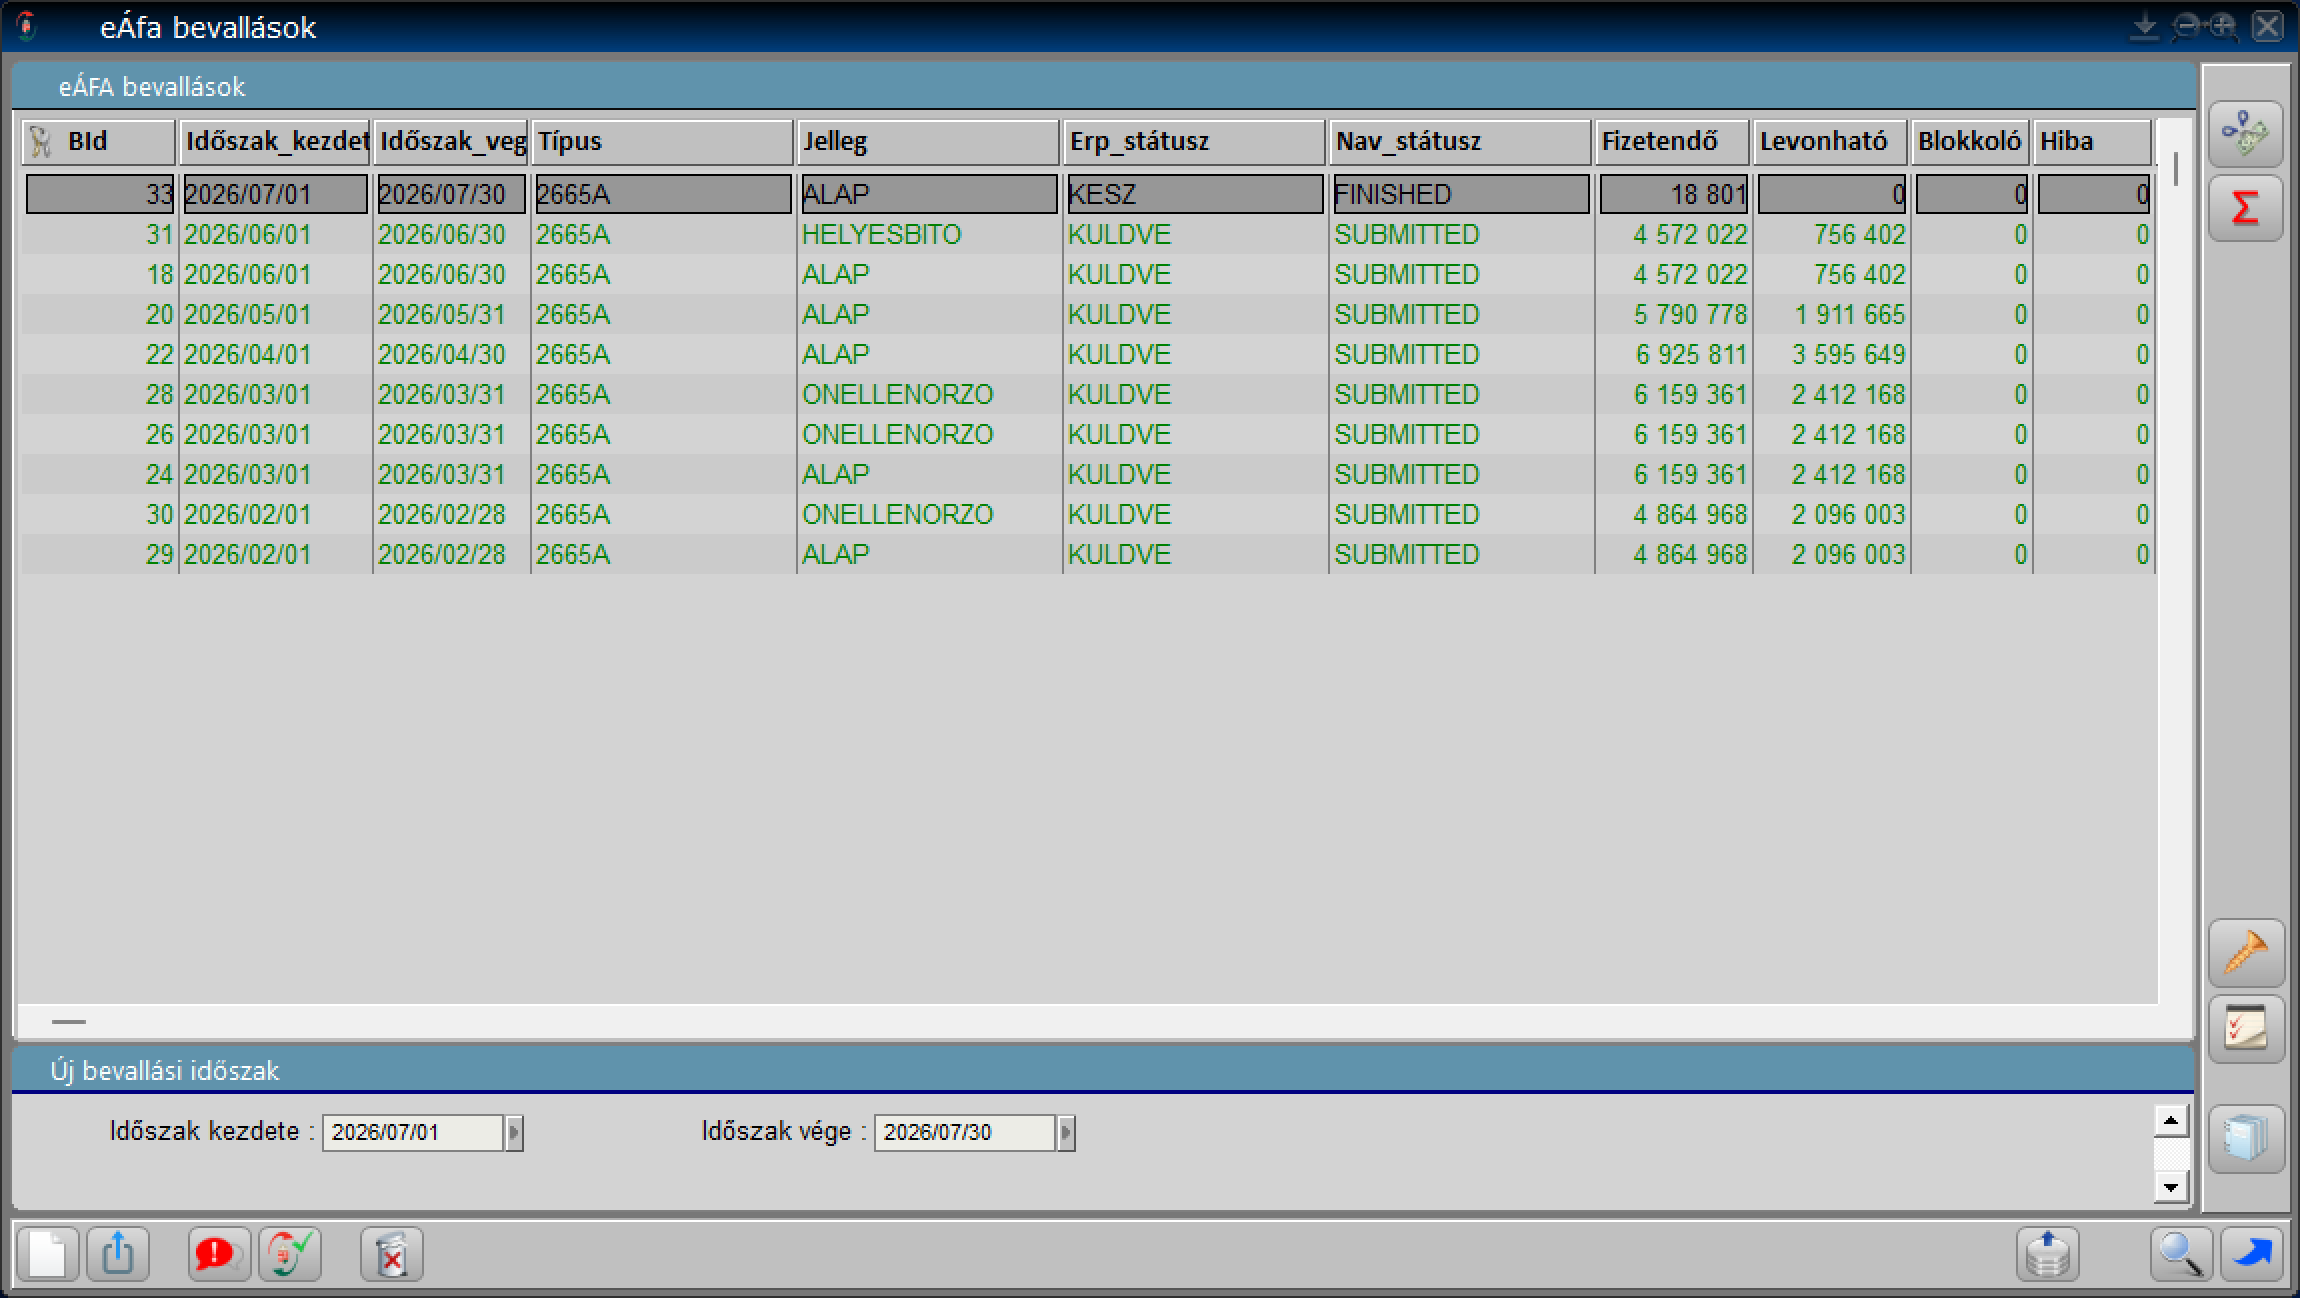Click the blank new document icon
This screenshot has width=2300, height=1298.
point(48,1254)
